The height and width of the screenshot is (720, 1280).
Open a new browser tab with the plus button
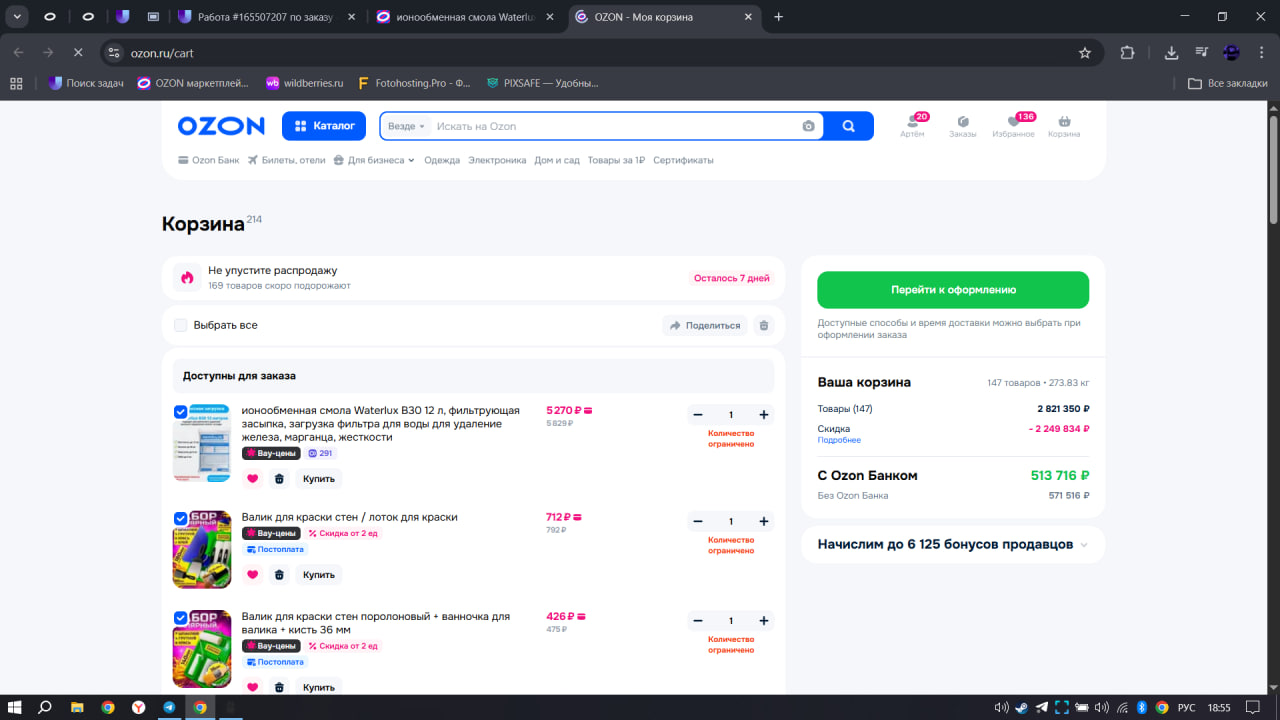pyautogui.click(x=779, y=17)
